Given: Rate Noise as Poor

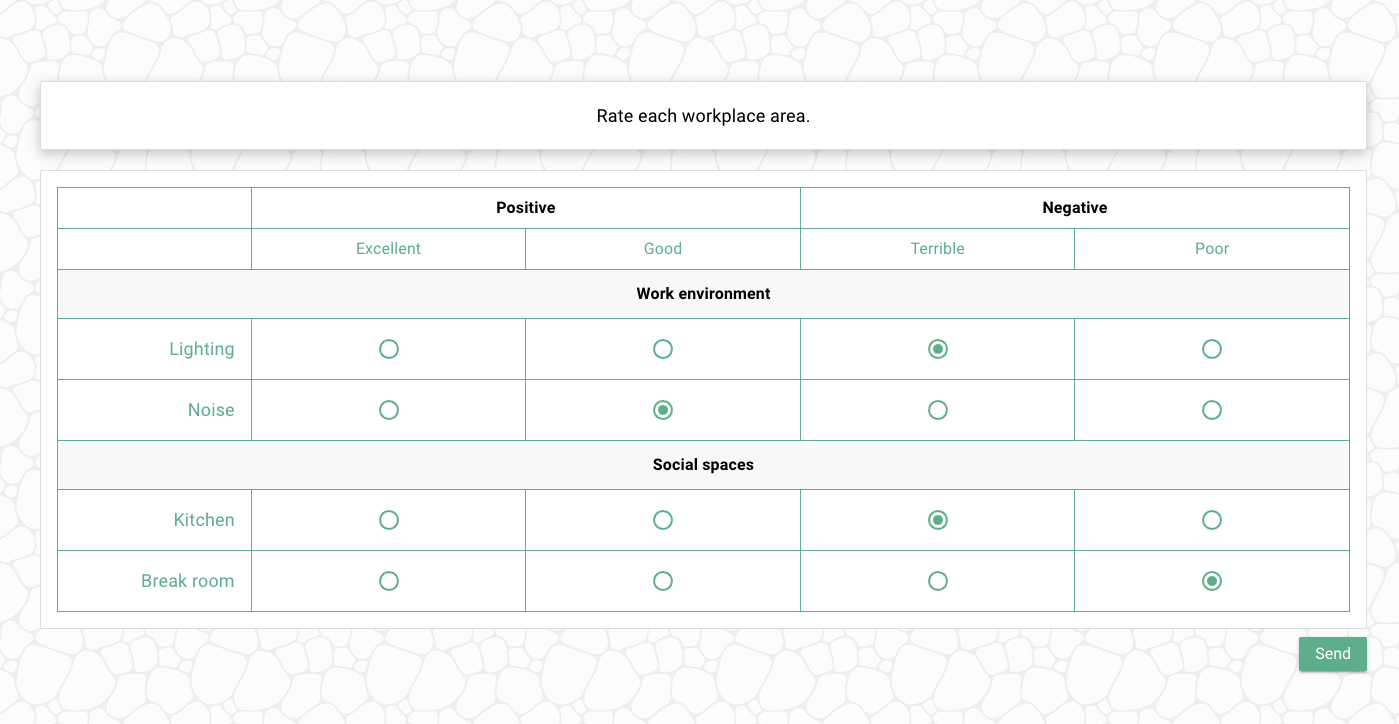Looking at the screenshot, I should (1212, 410).
